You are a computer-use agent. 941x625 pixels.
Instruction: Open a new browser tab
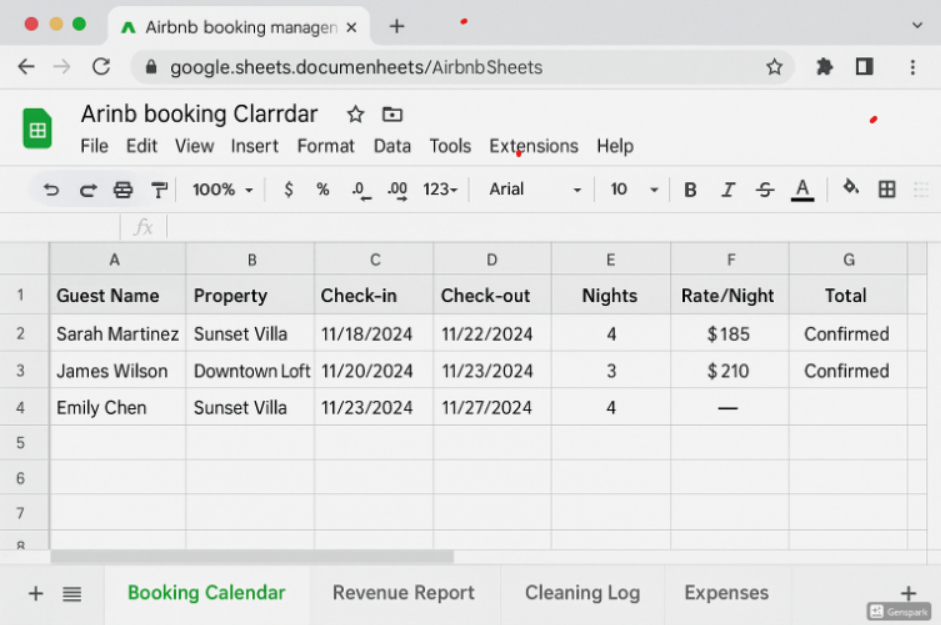pyautogui.click(x=397, y=26)
